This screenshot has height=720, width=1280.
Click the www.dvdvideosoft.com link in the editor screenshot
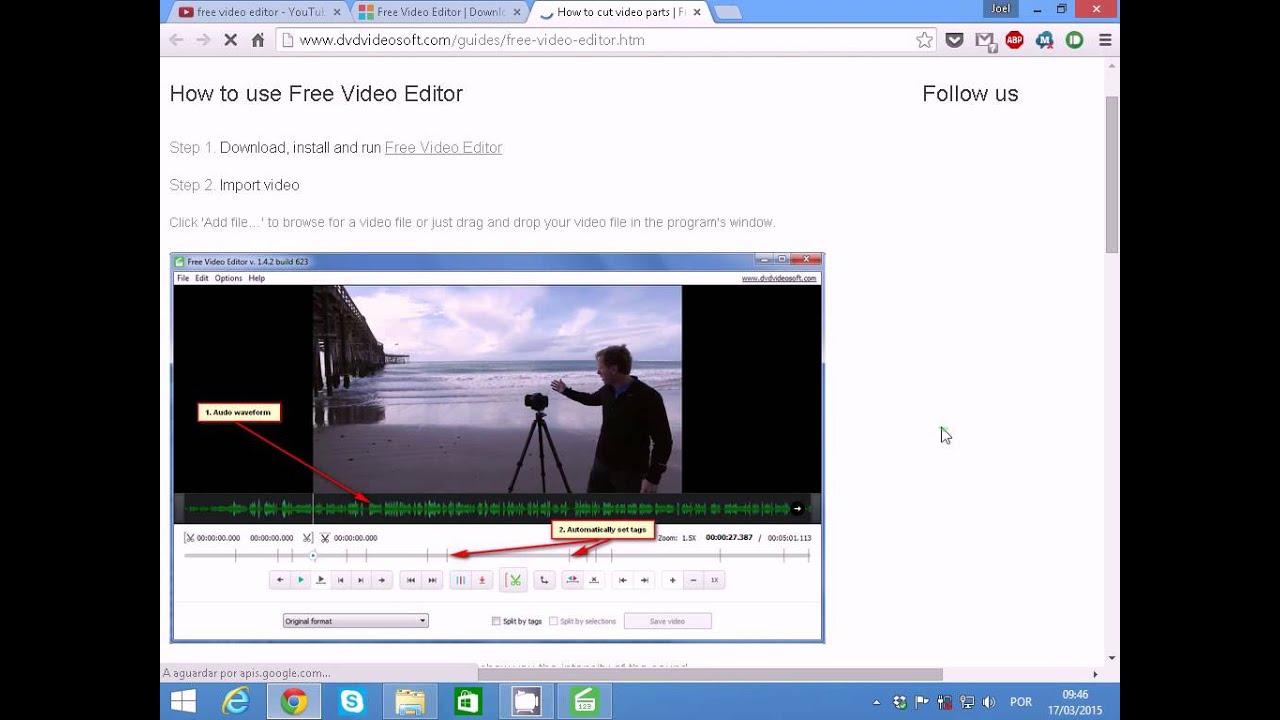779,278
